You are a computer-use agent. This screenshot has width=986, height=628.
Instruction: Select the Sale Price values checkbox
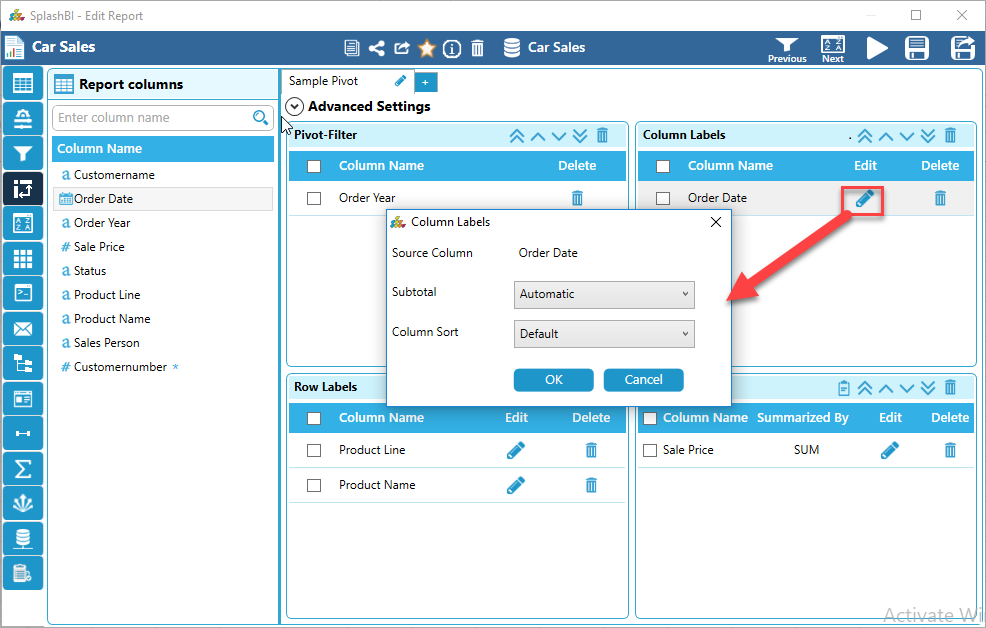(650, 450)
